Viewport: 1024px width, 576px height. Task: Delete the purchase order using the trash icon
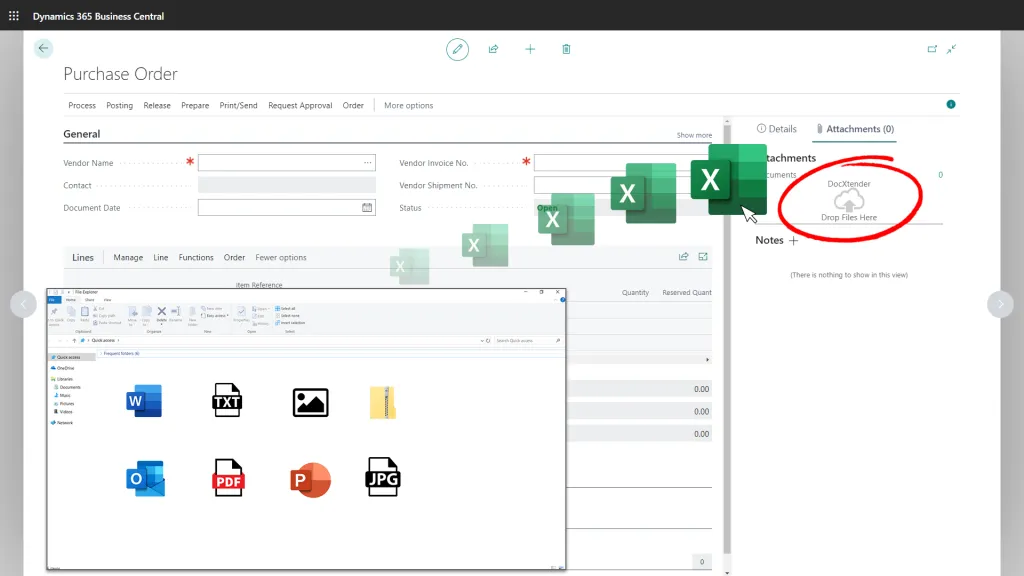coord(566,48)
